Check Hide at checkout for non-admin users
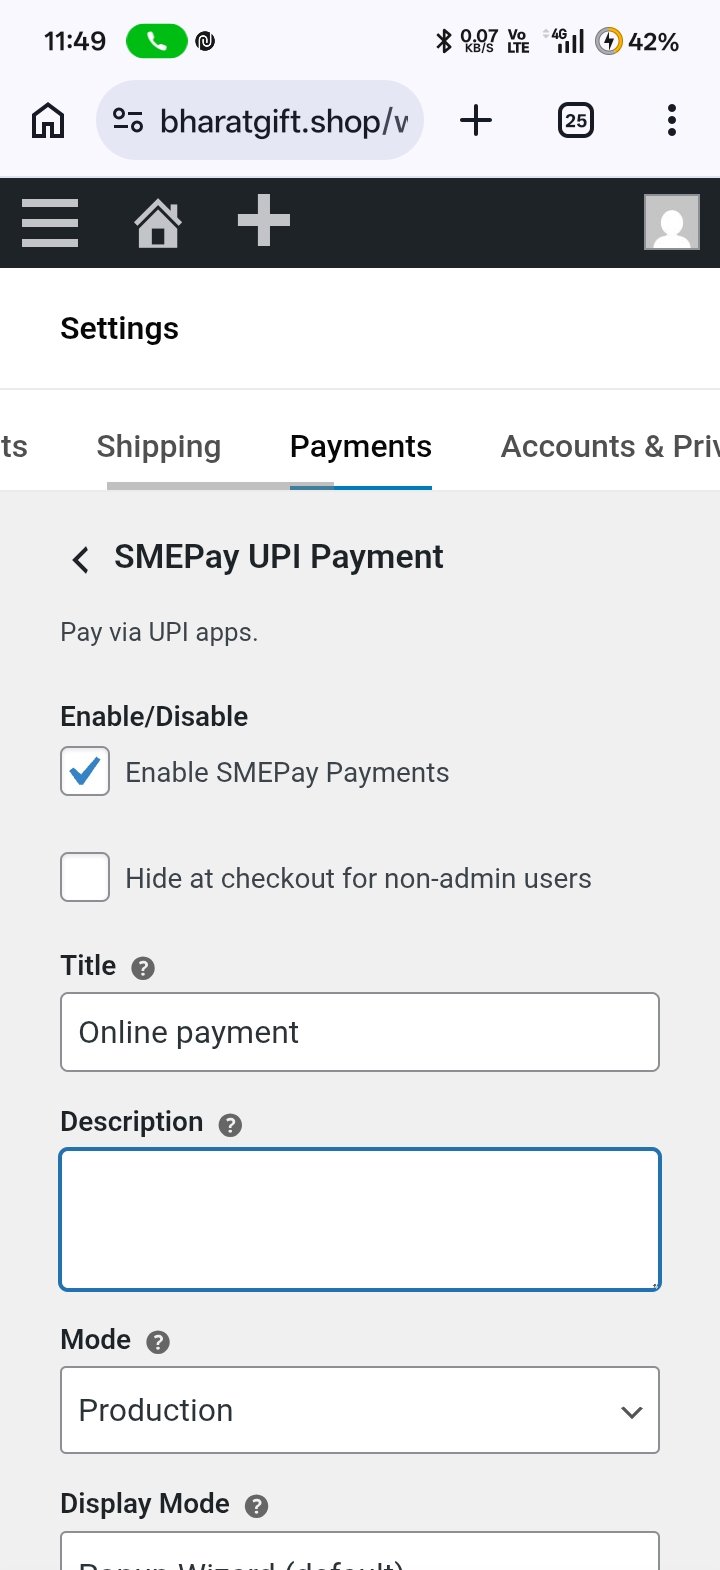This screenshot has height=1570, width=720. click(85, 877)
